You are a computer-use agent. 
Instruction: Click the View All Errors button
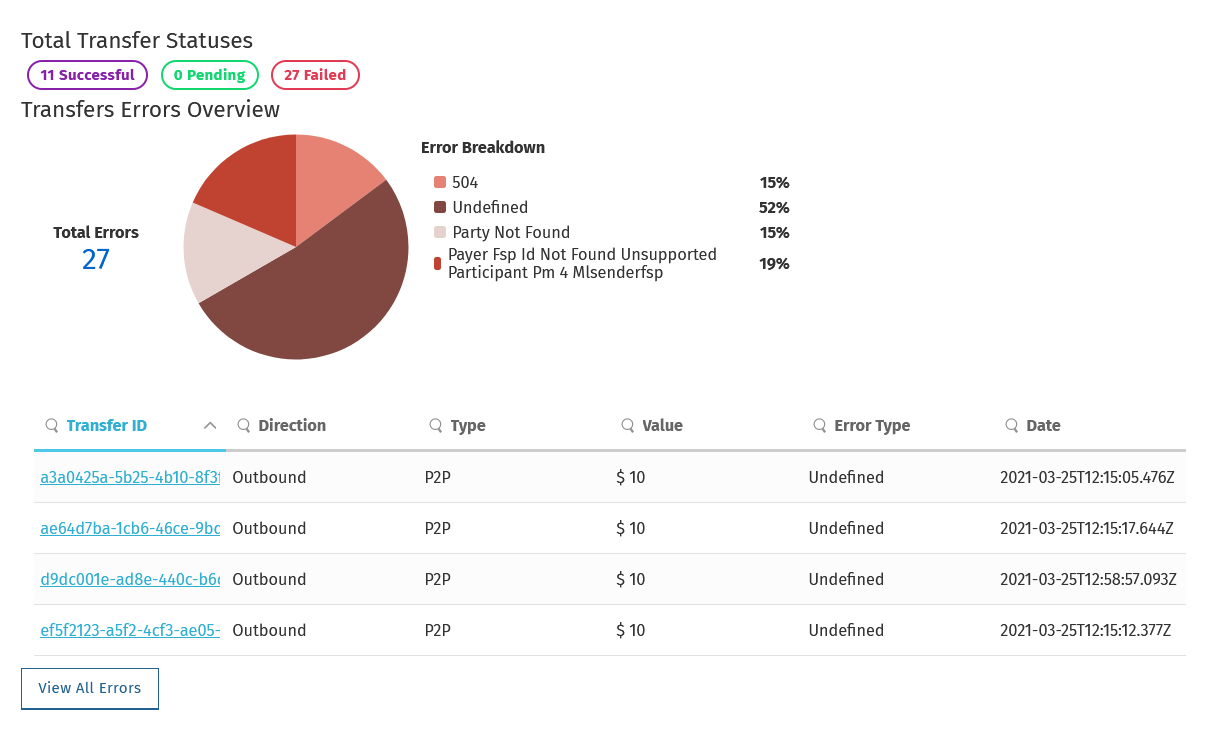click(89, 688)
